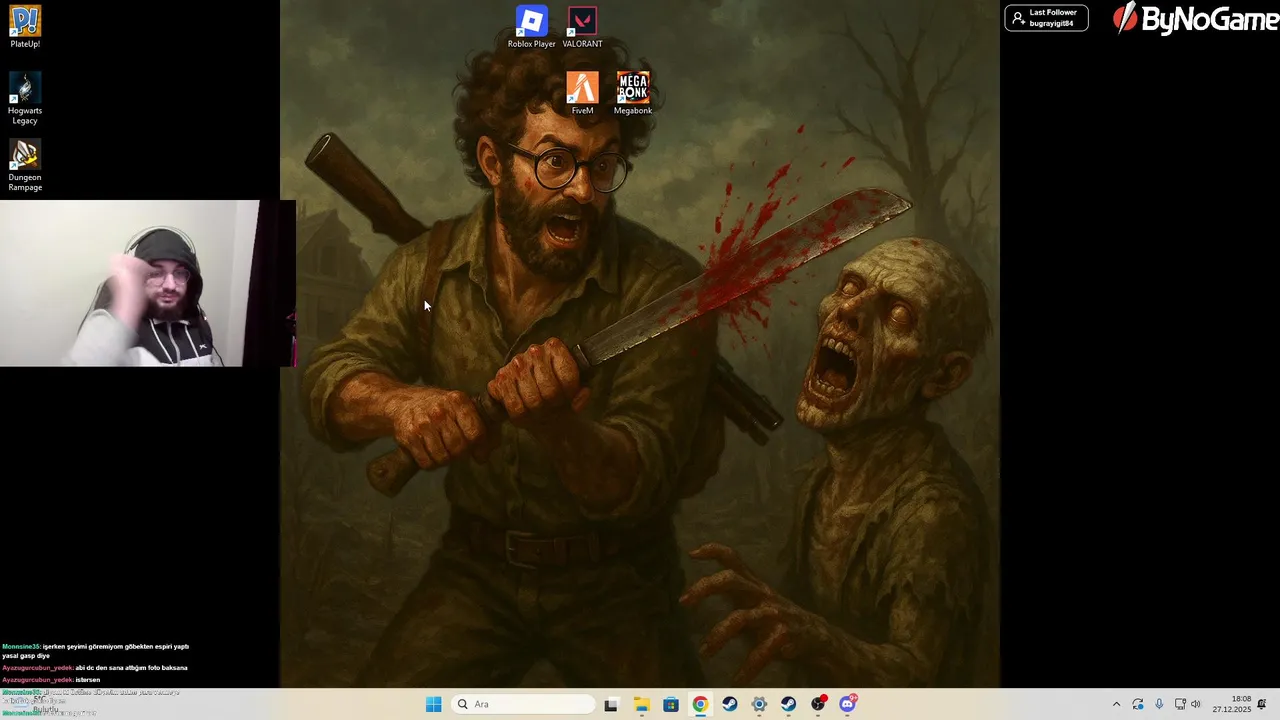The height and width of the screenshot is (720, 1280).
Task: Open the Hogwarts Legacy desktop shortcut
Action: click(x=25, y=98)
